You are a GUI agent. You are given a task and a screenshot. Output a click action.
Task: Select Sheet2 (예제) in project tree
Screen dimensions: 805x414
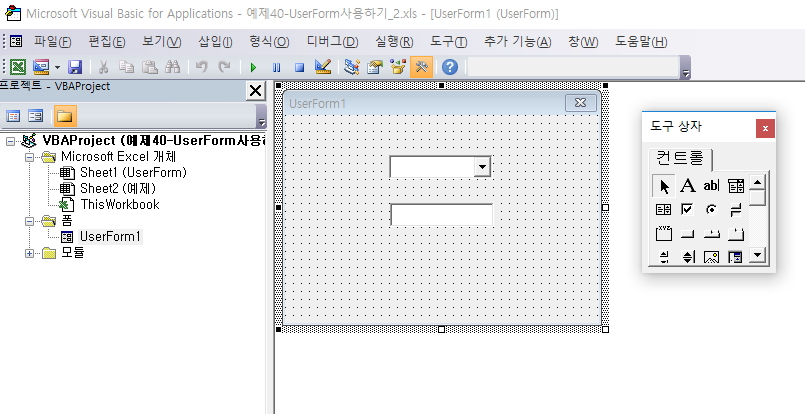pos(118,189)
